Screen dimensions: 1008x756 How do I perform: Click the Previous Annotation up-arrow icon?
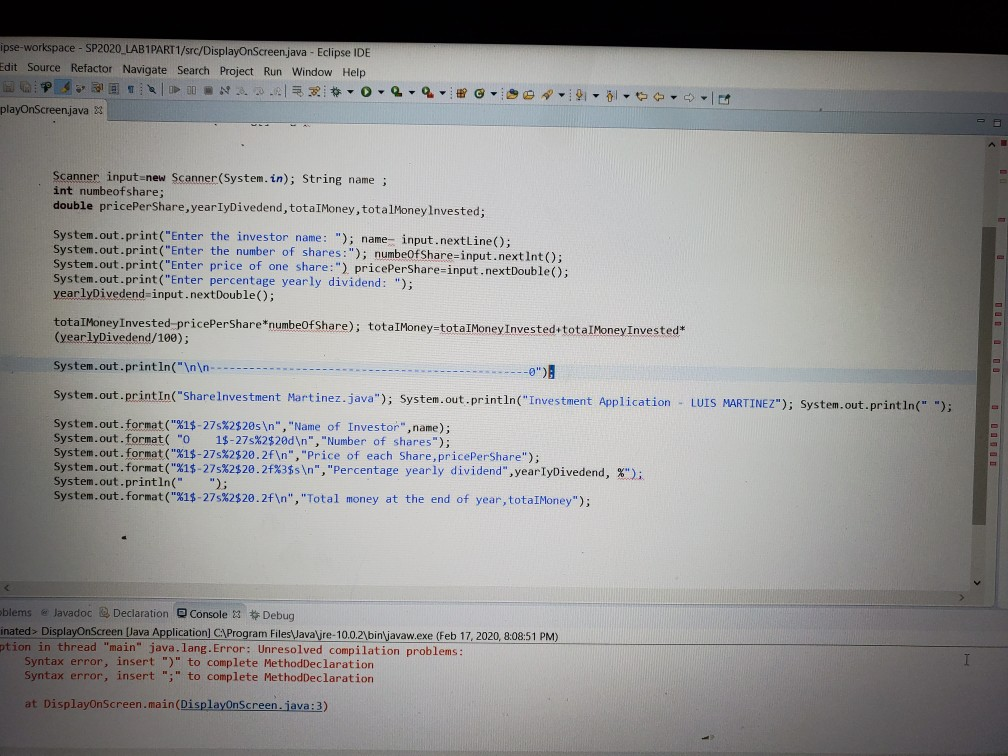click(x=611, y=96)
